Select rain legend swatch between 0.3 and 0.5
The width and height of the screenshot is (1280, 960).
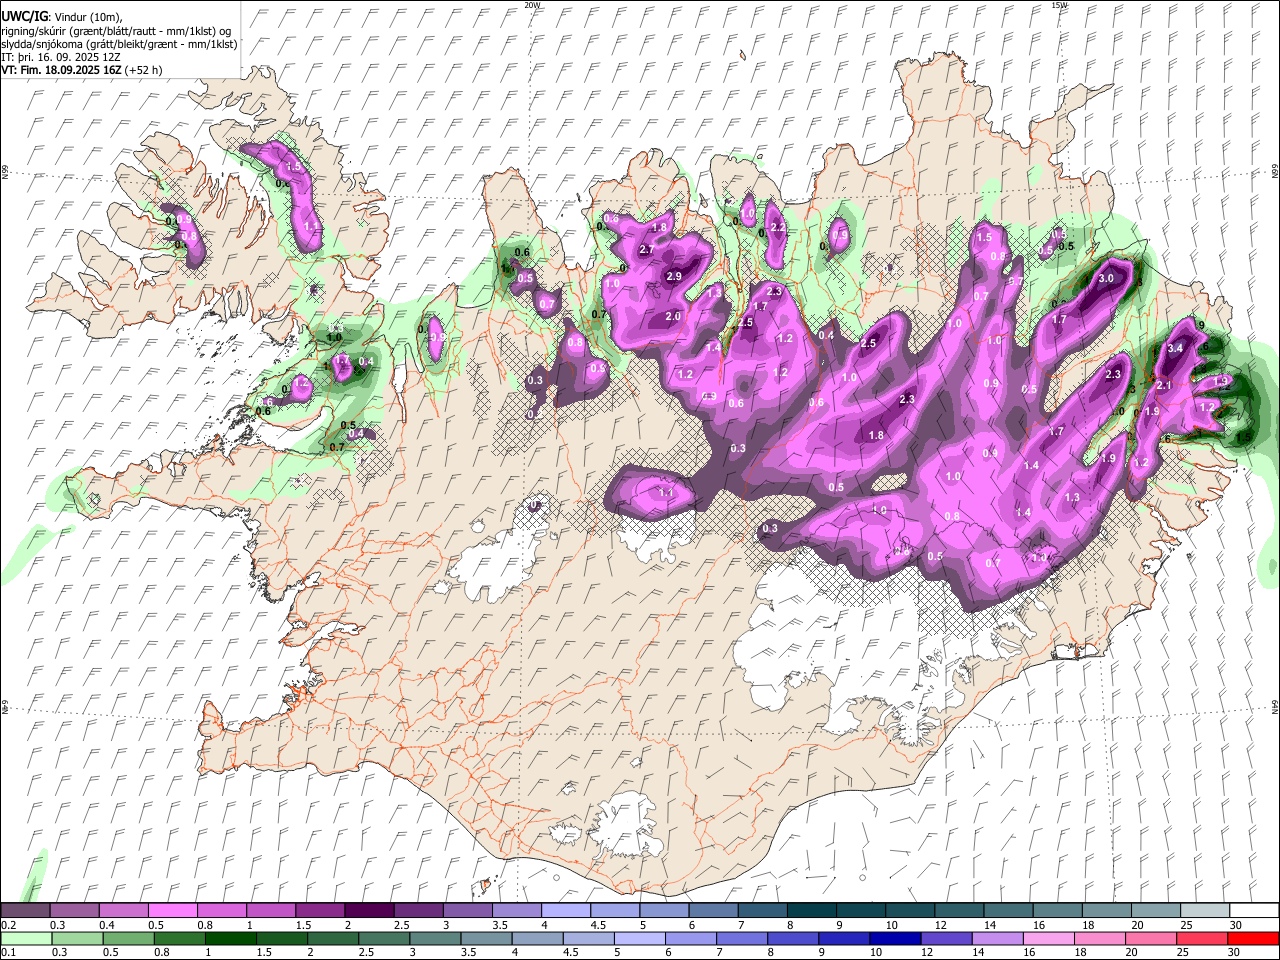coord(77,938)
